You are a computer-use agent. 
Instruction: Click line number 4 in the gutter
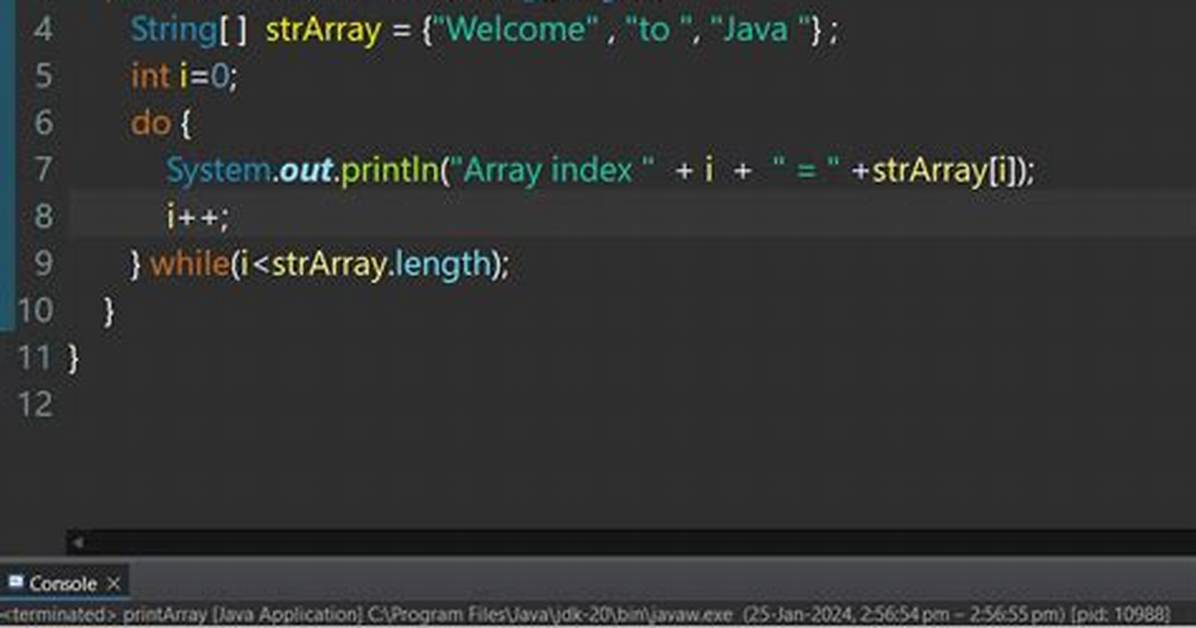click(43, 30)
